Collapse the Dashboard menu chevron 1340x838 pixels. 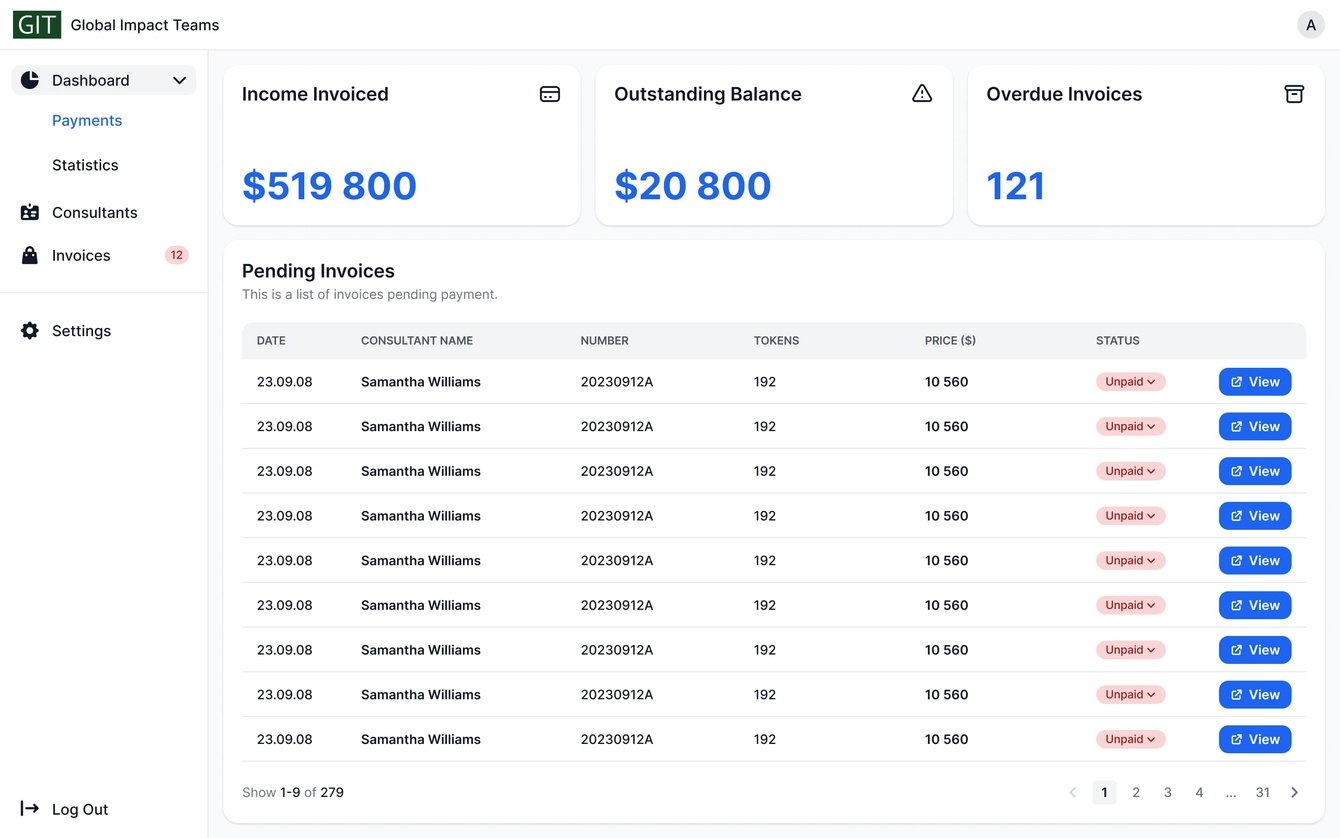(180, 81)
